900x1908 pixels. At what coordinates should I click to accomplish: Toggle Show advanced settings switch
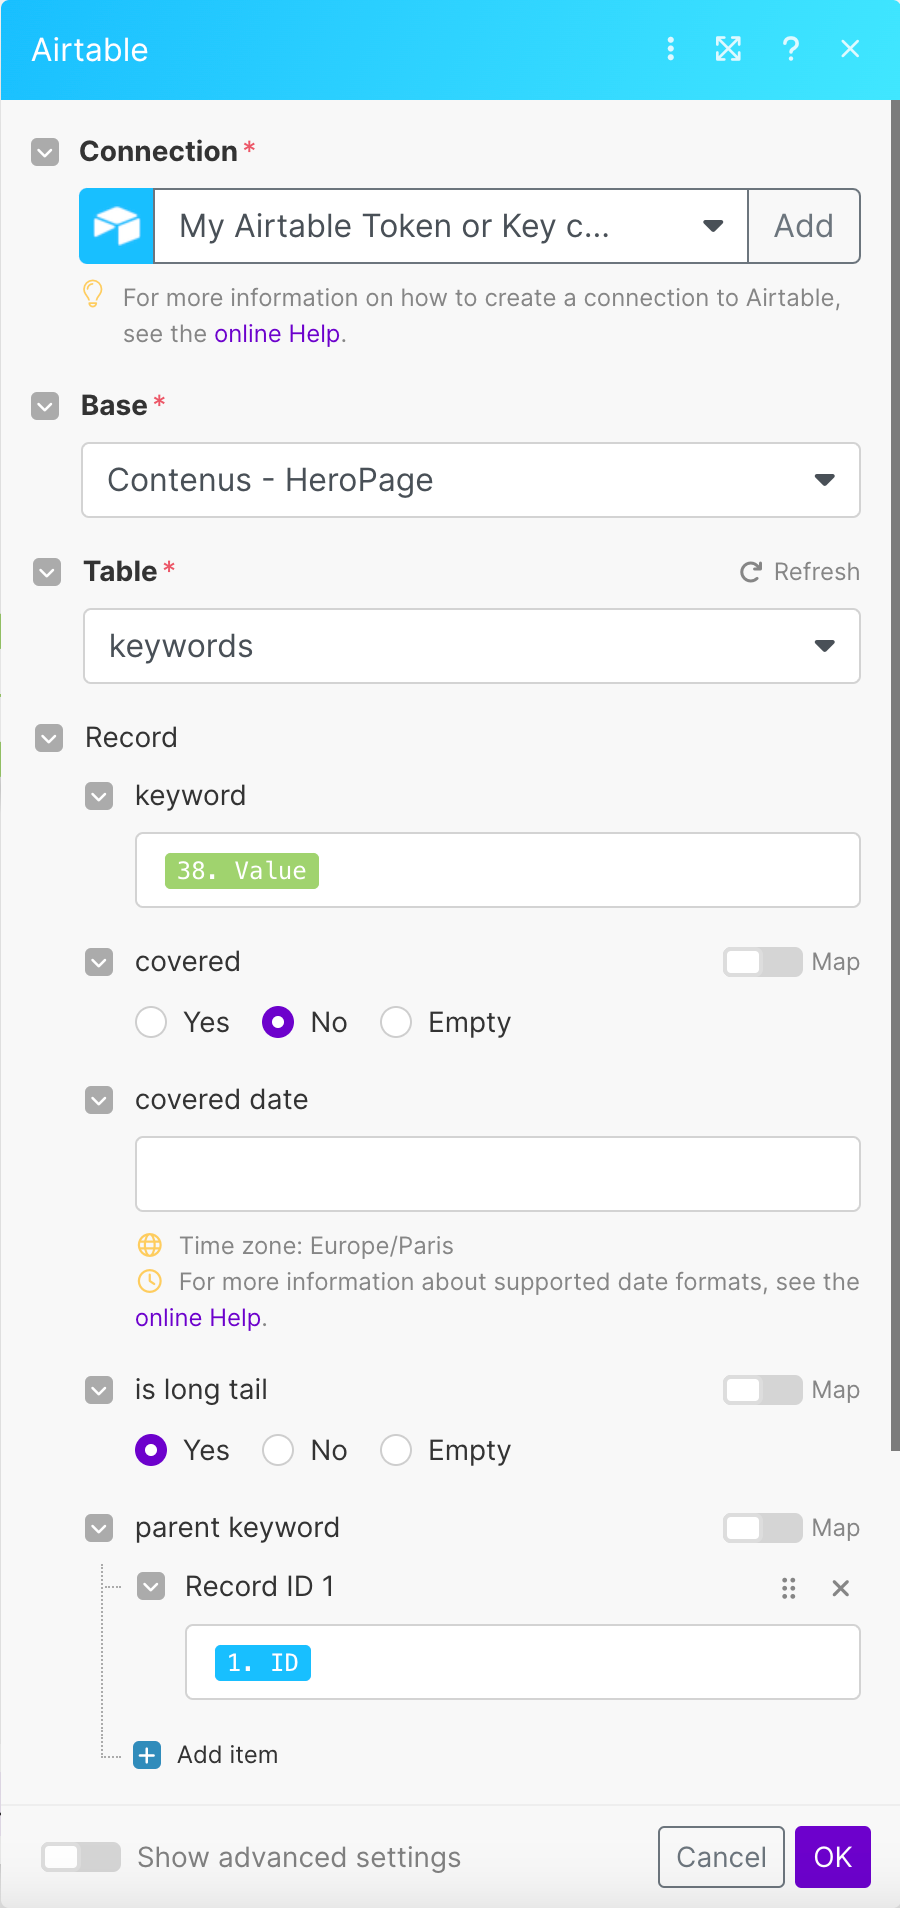(81, 1857)
